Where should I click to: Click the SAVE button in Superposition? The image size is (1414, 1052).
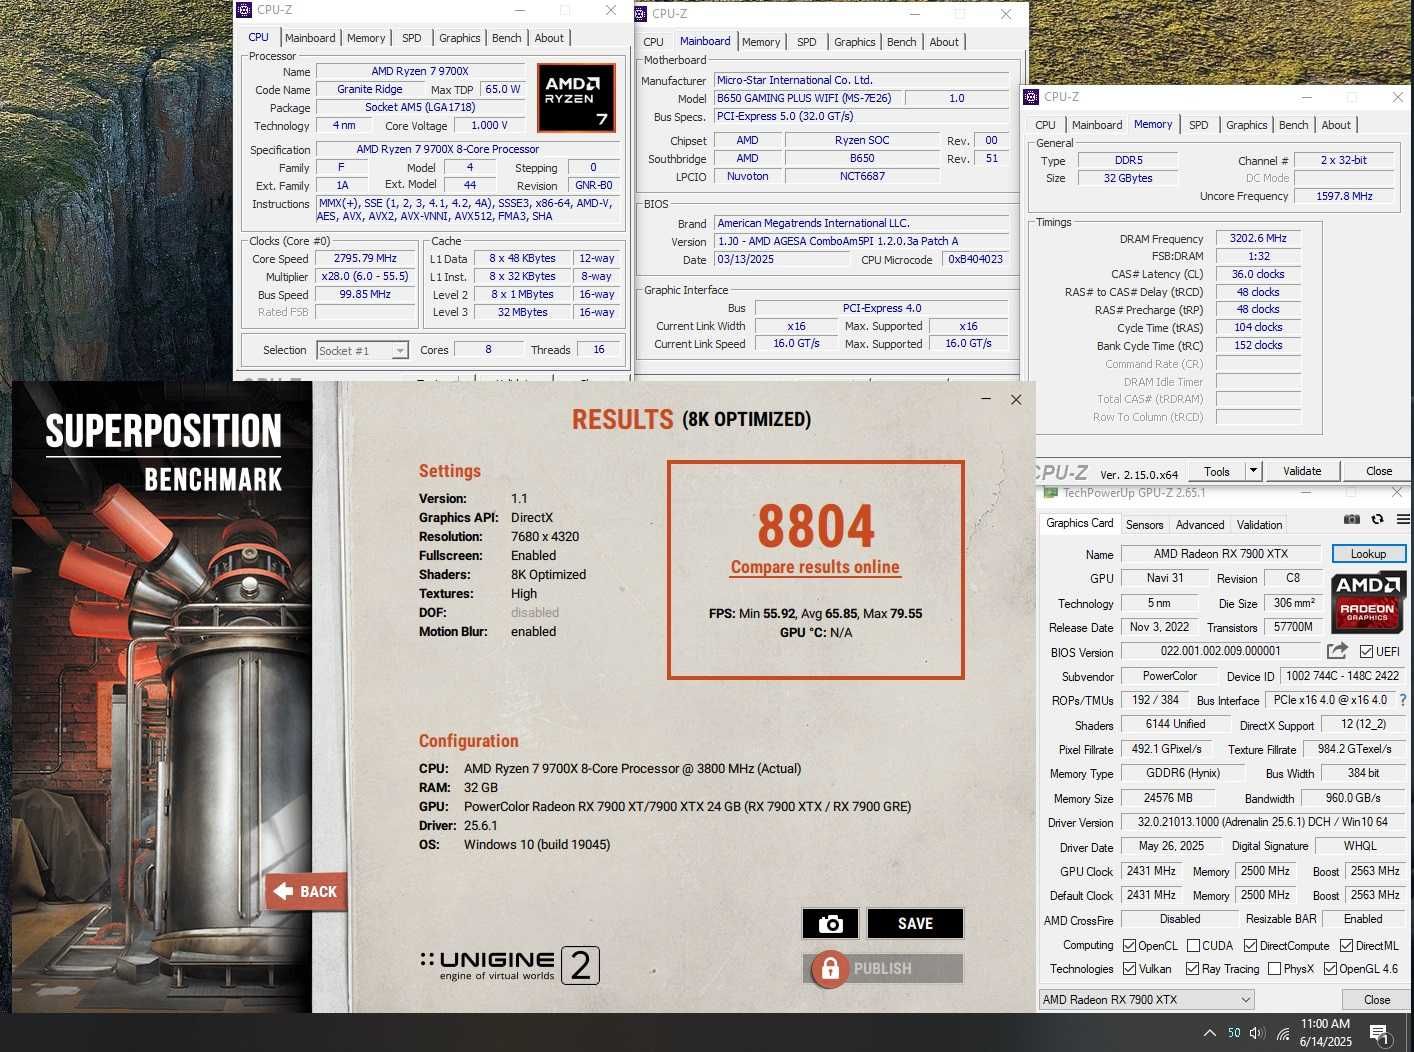tap(915, 924)
